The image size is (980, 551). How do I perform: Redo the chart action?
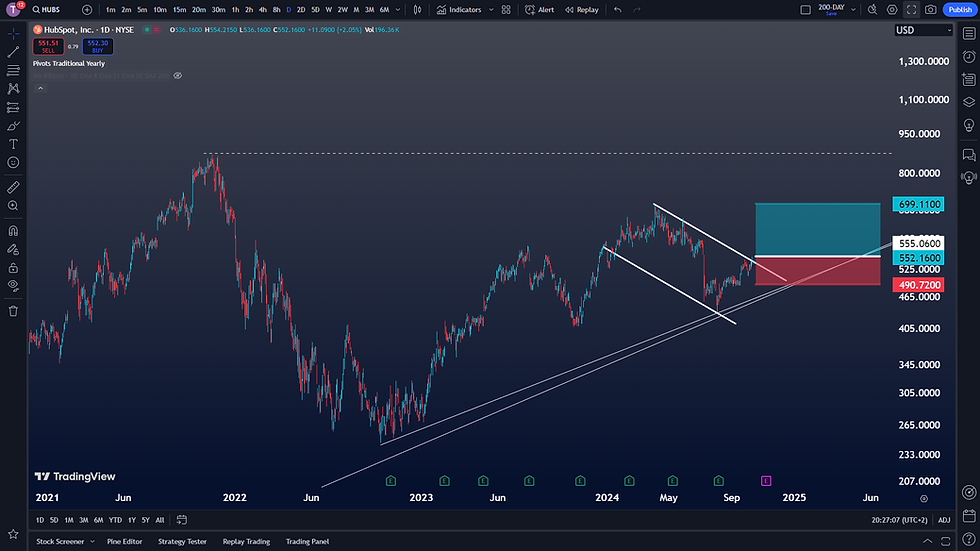tap(637, 9)
